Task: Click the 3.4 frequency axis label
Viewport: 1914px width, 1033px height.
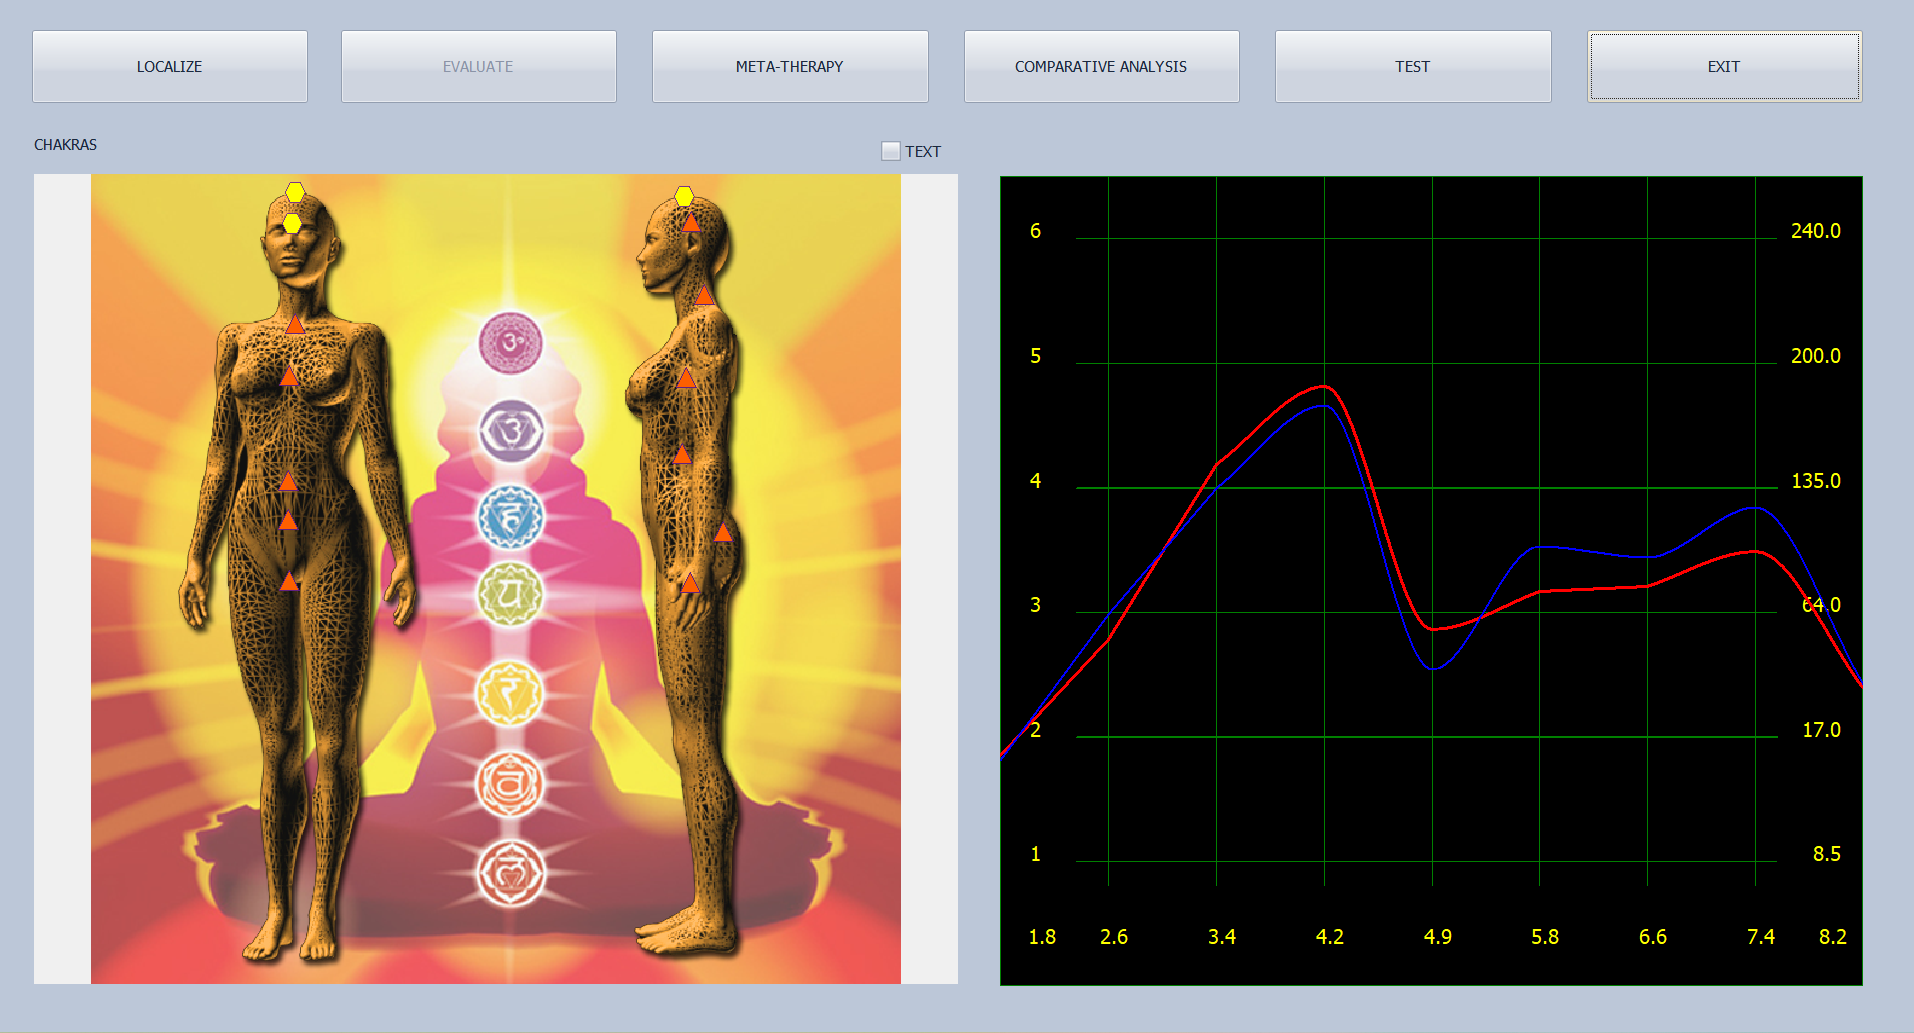Action: pyautogui.click(x=1222, y=937)
